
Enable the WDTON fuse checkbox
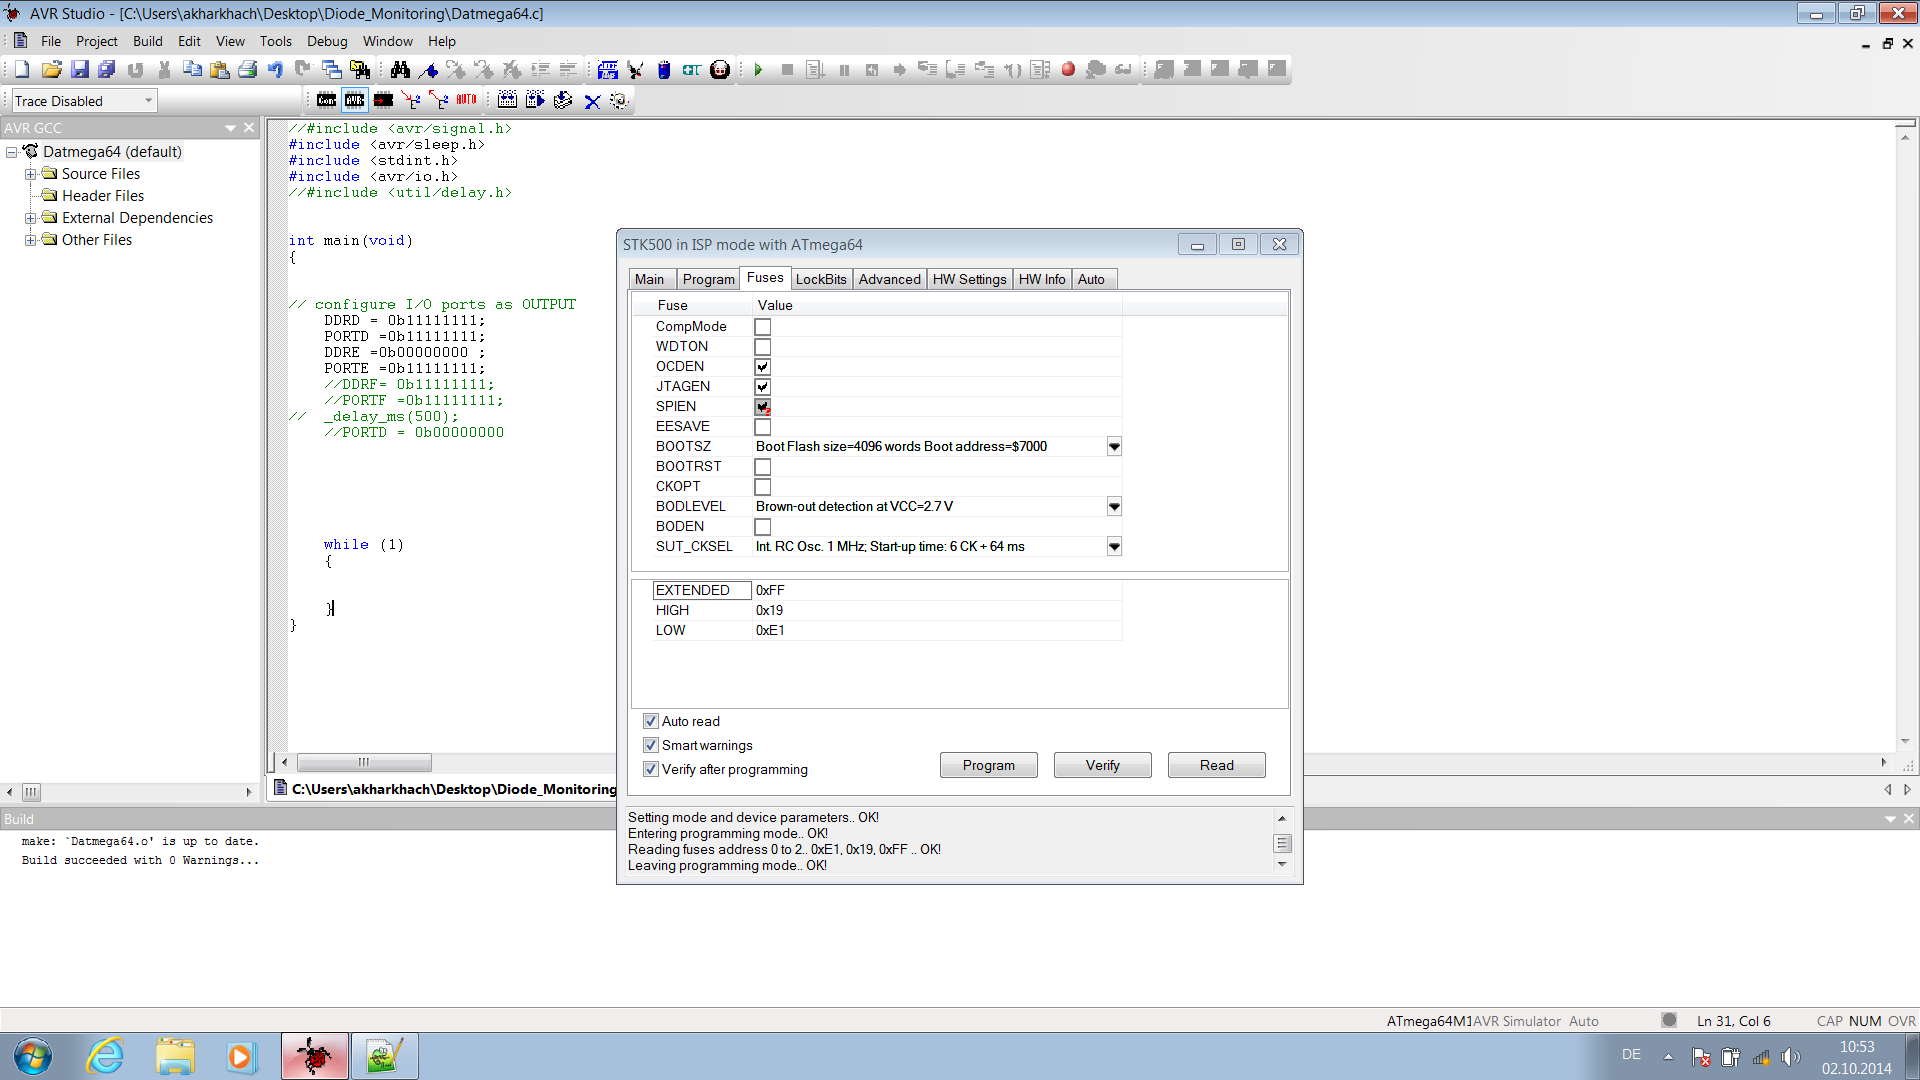click(762, 347)
